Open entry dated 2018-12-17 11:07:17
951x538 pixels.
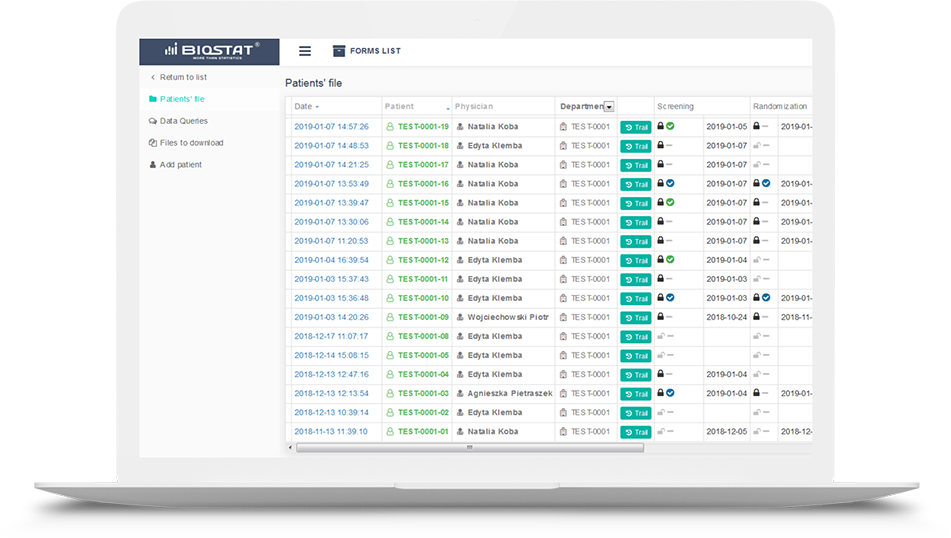pos(331,336)
